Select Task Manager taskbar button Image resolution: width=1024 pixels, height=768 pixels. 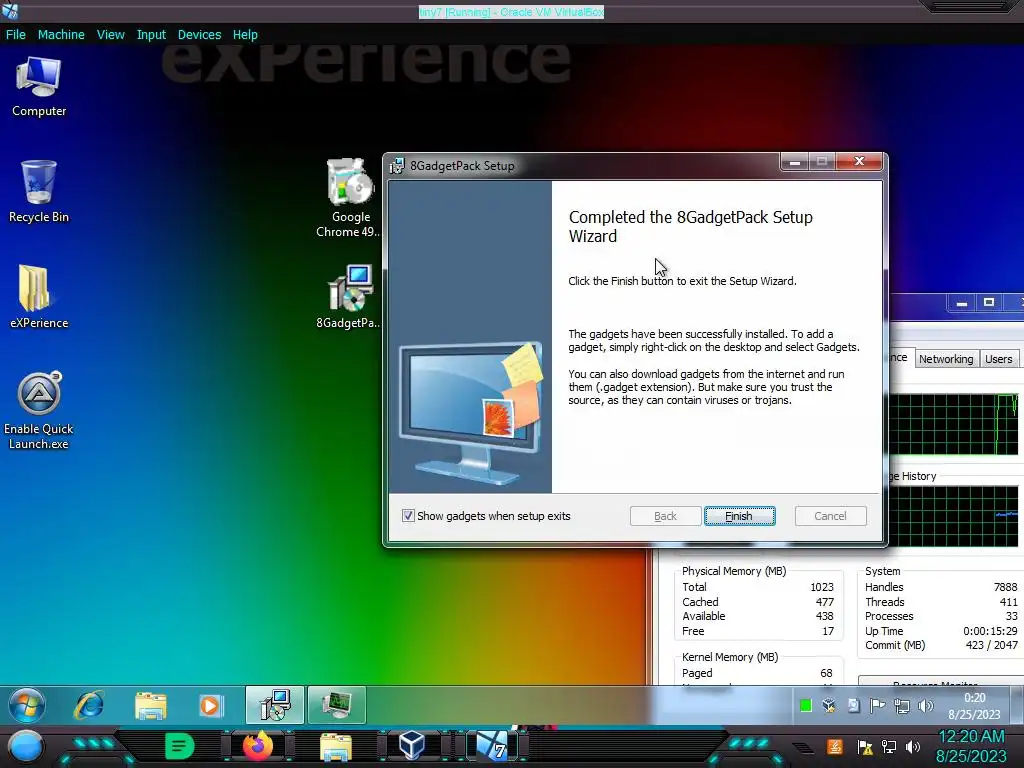tap(336, 705)
